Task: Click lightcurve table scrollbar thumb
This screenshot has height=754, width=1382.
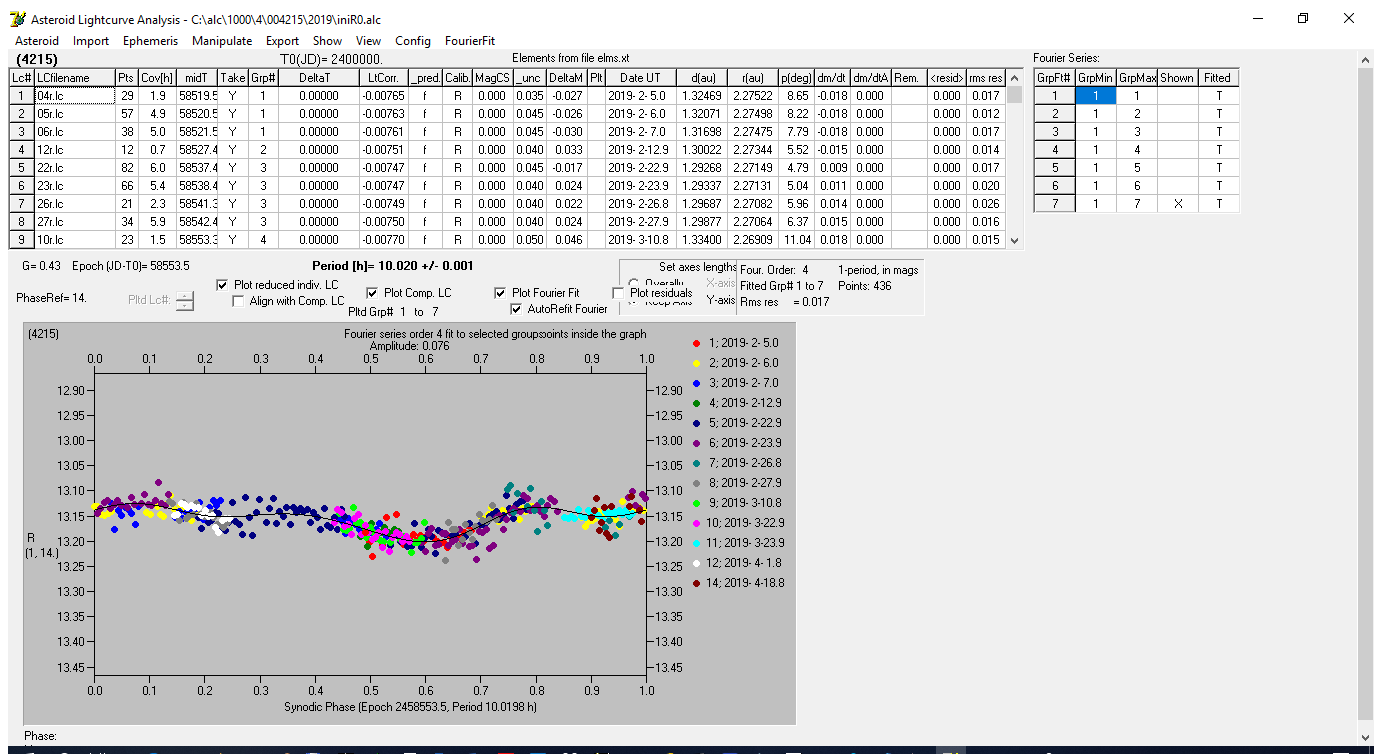Action: (1015, 95)
